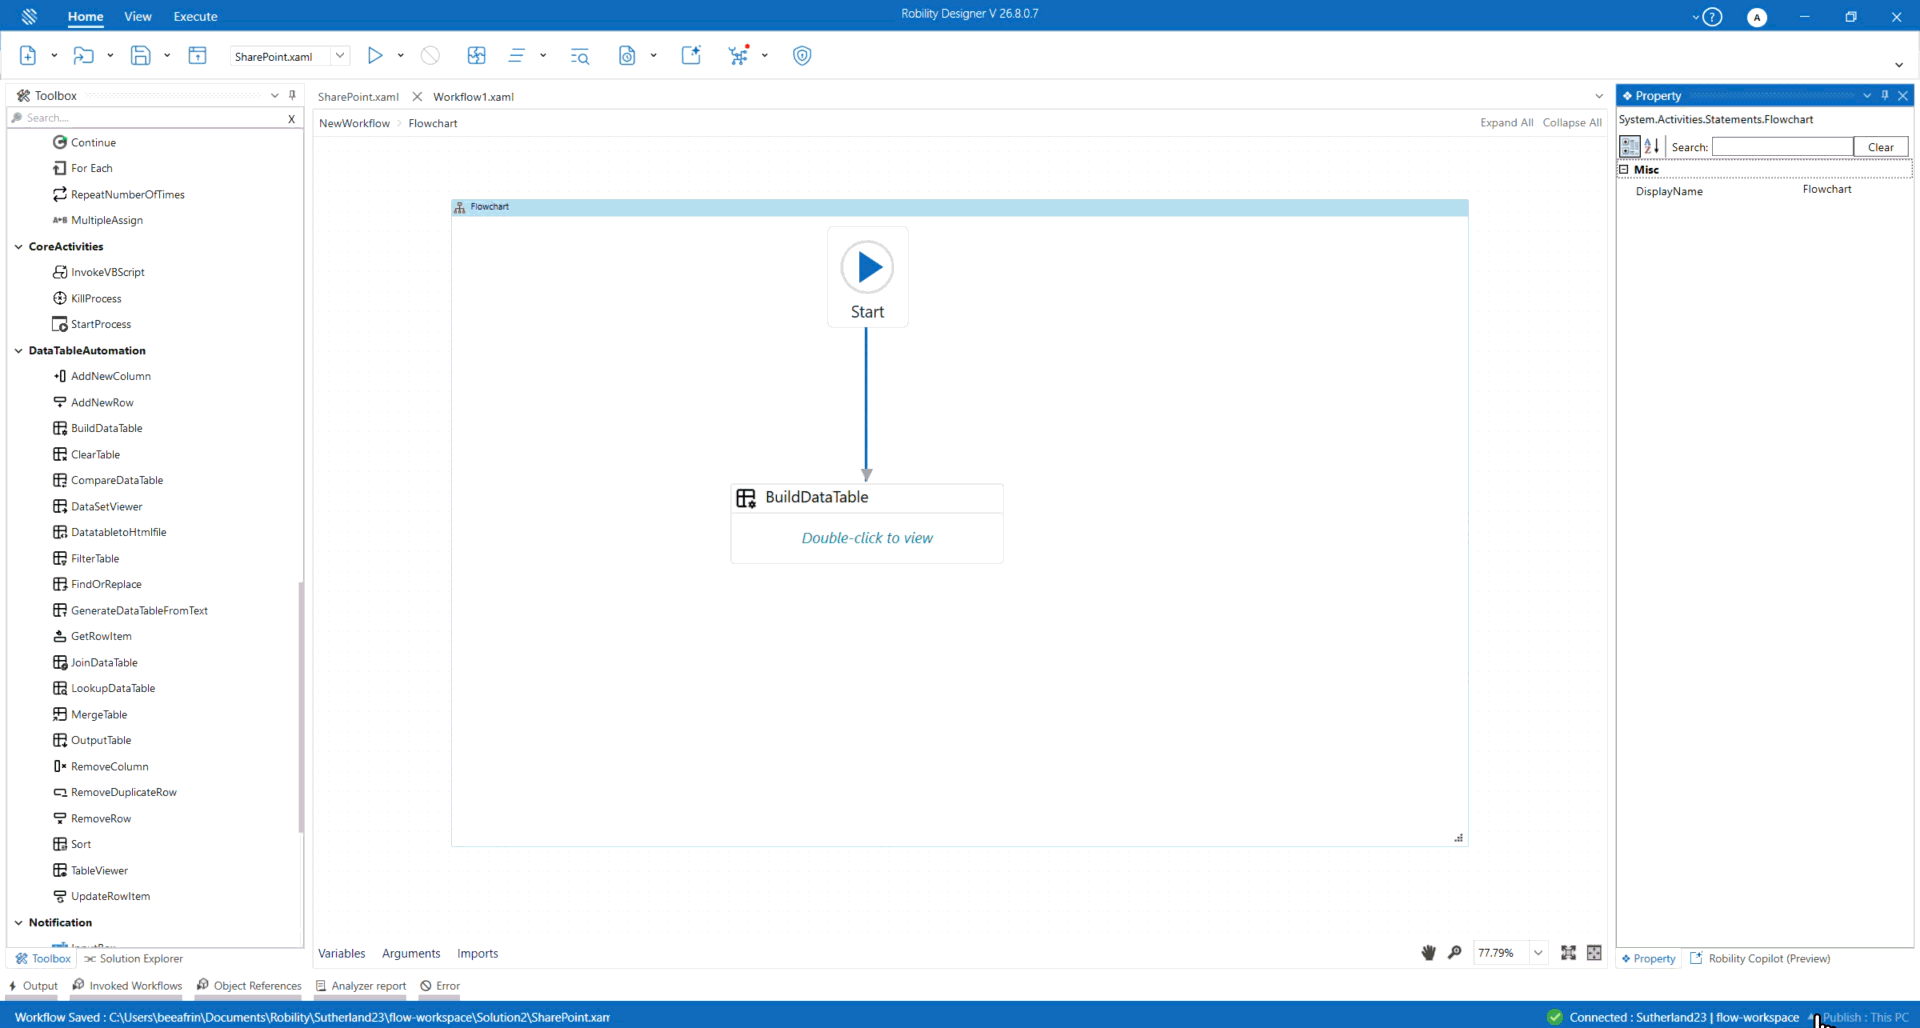Close the SharePoint.xaml tab
Screen dimensions: 1920x1028
point(417,97)
